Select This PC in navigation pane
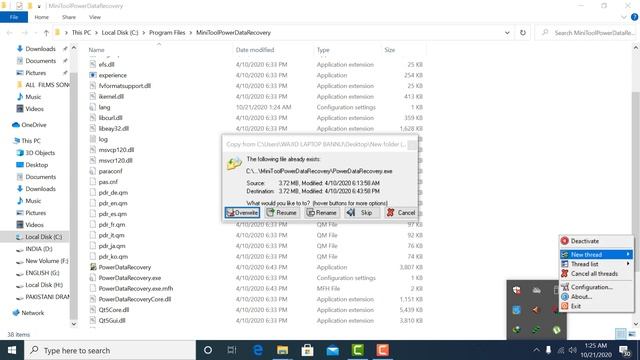 pos(31,141)
